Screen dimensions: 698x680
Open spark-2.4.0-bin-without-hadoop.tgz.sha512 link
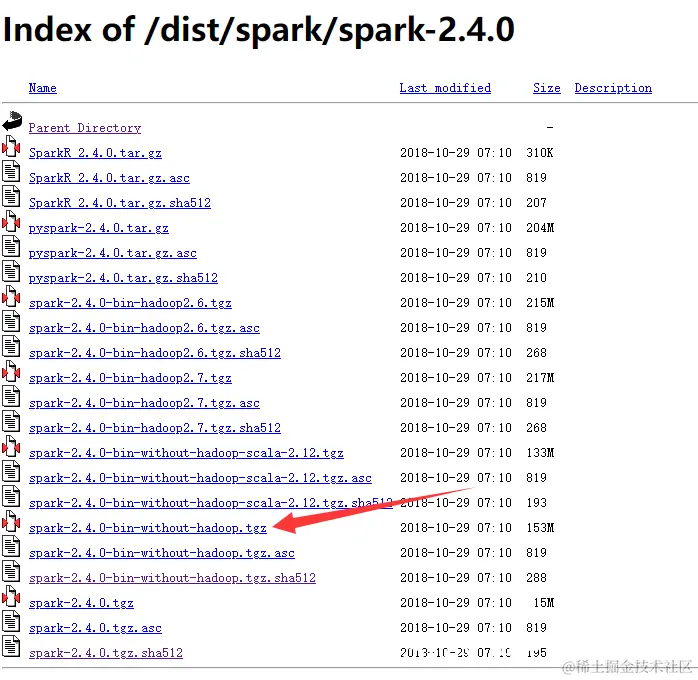(172, 578)
